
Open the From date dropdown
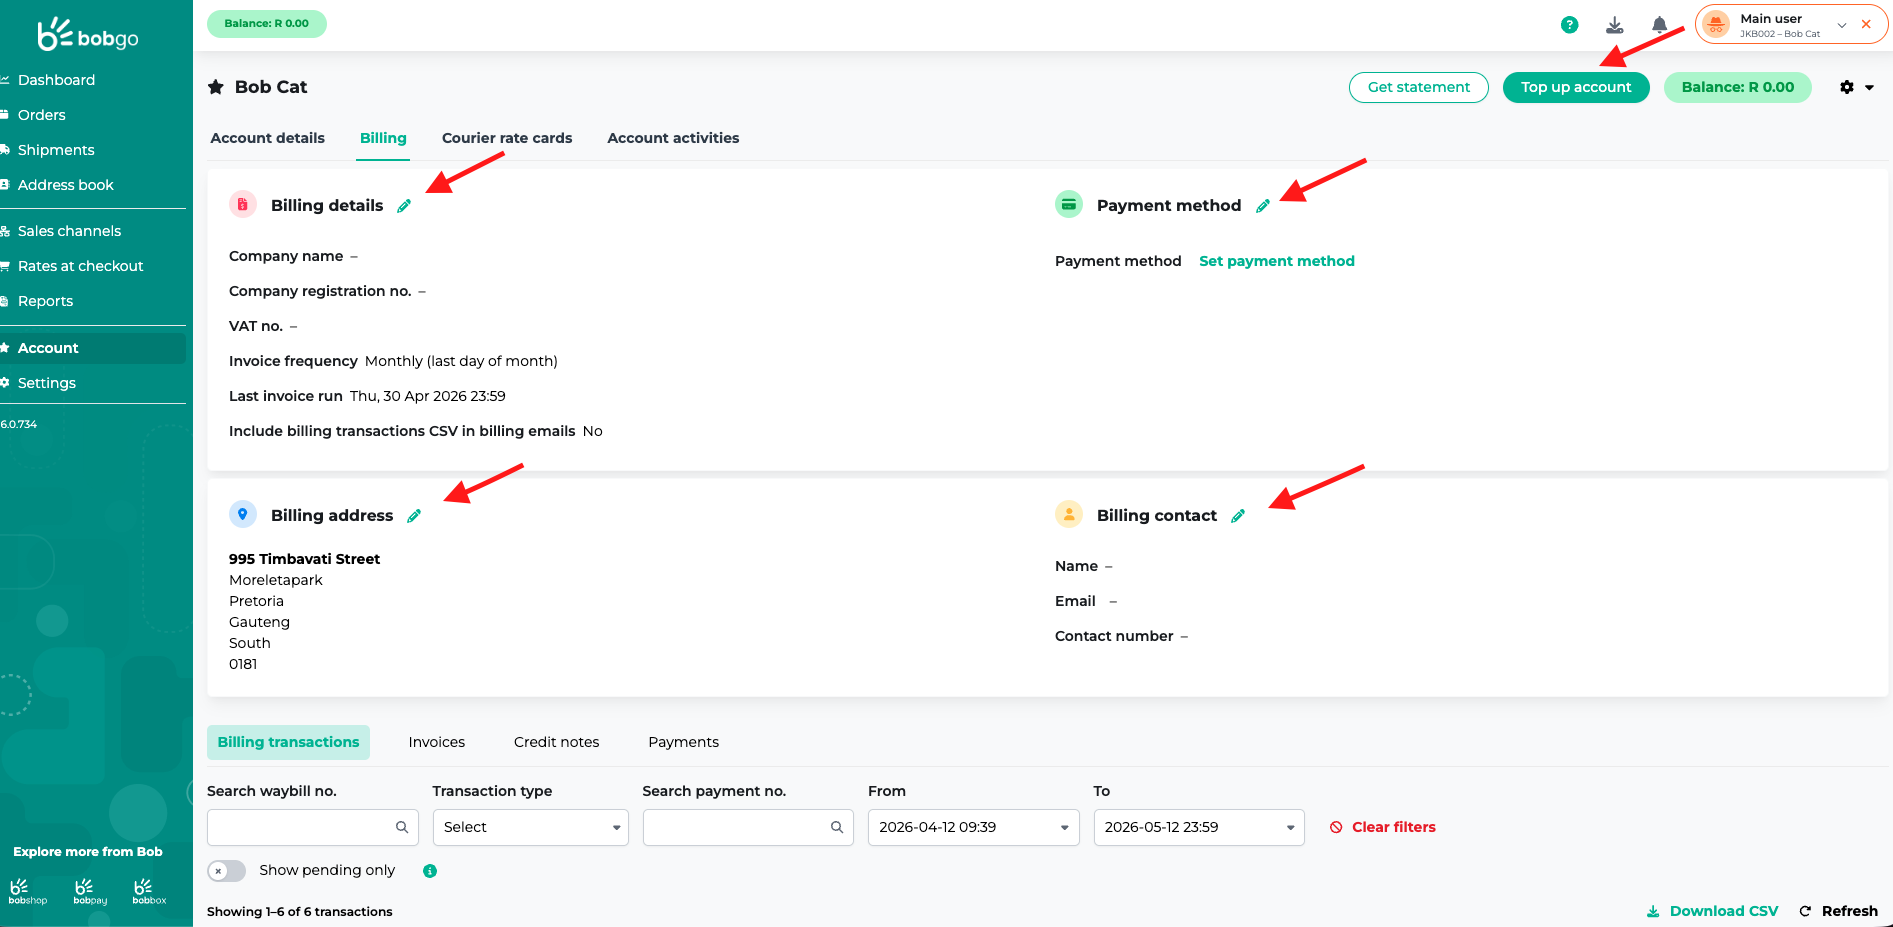click(x=1065, y=828)
